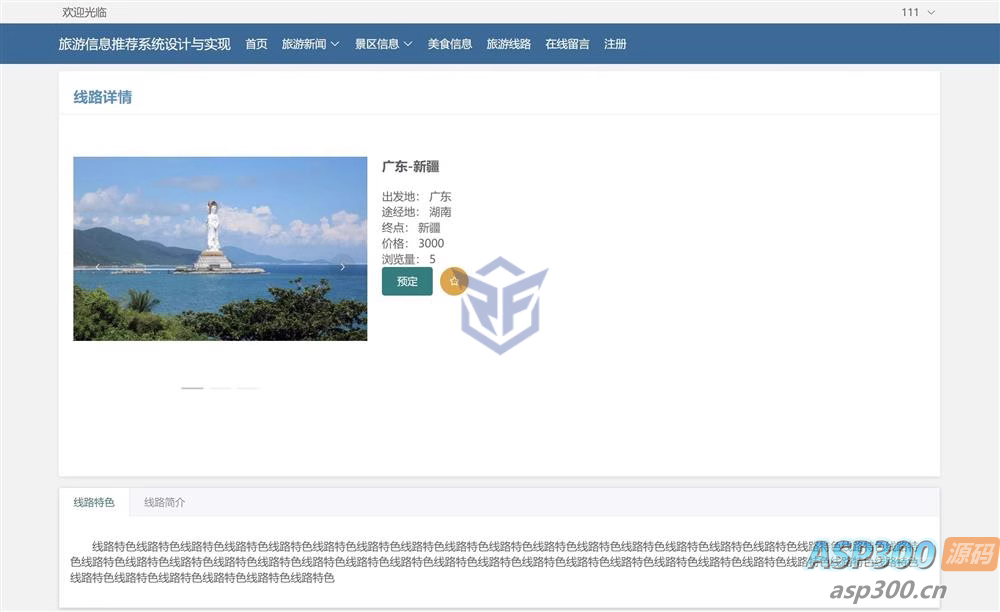Image resolution: width=1000 pixels, height=612 pixels.
Task: Click the 欢迎光临 welcome text
Action: [x=84, y=12]
